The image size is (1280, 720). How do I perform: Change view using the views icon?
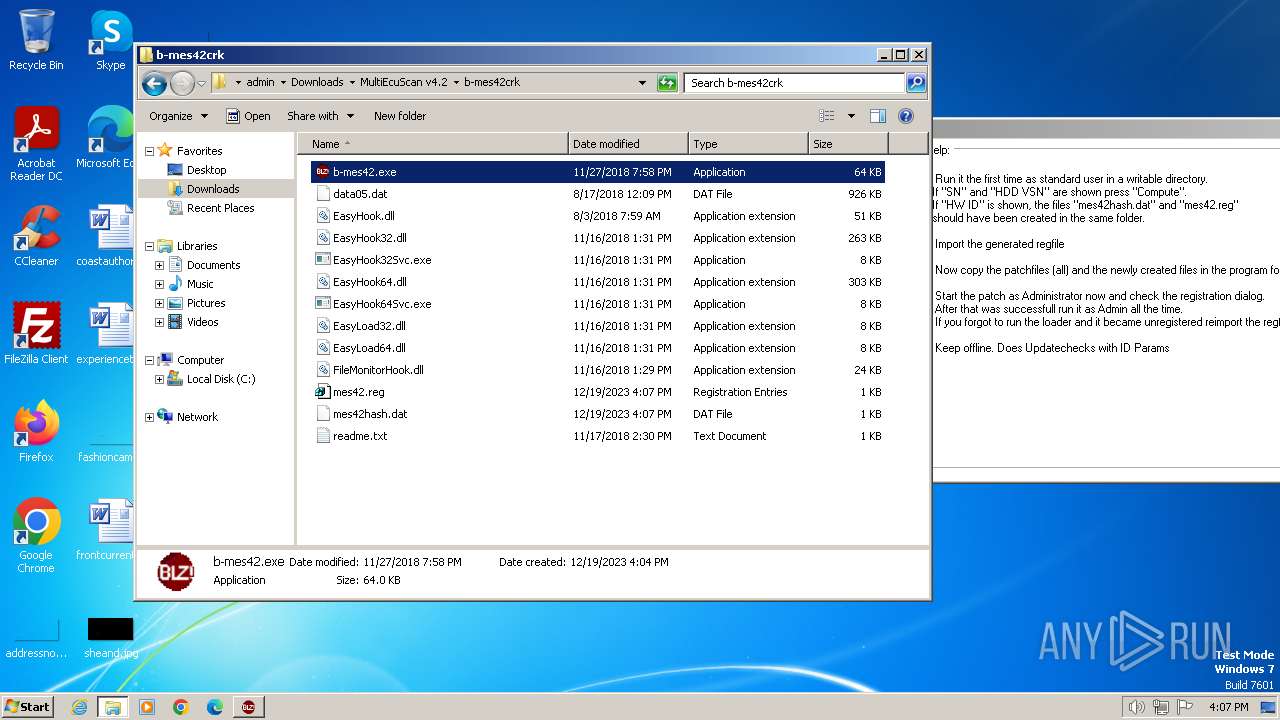[x=826, y=116]
